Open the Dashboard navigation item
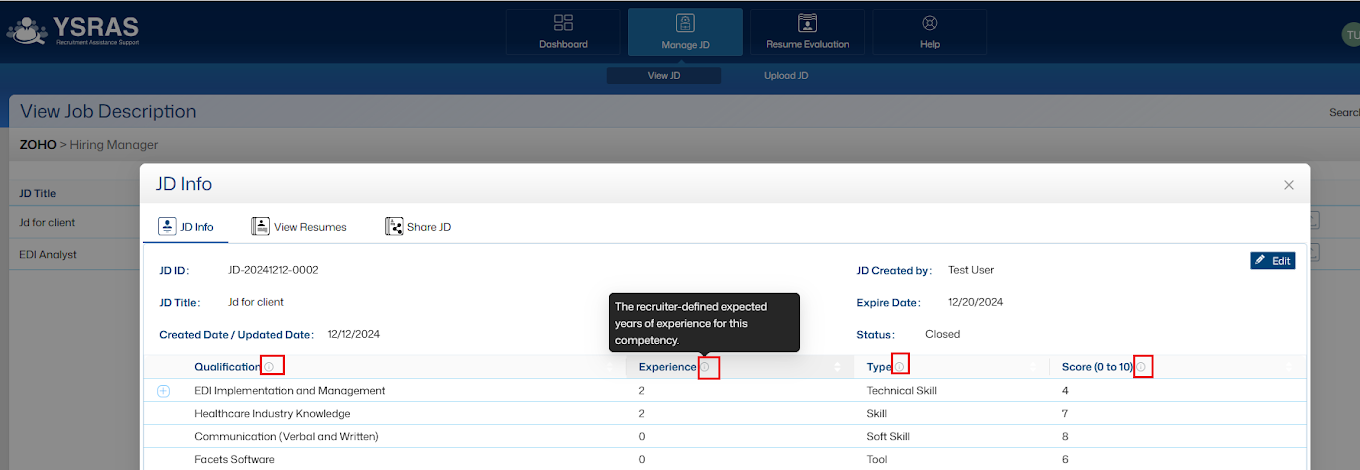This screenshot has width=1360, height=470. (x=563, y=32)
